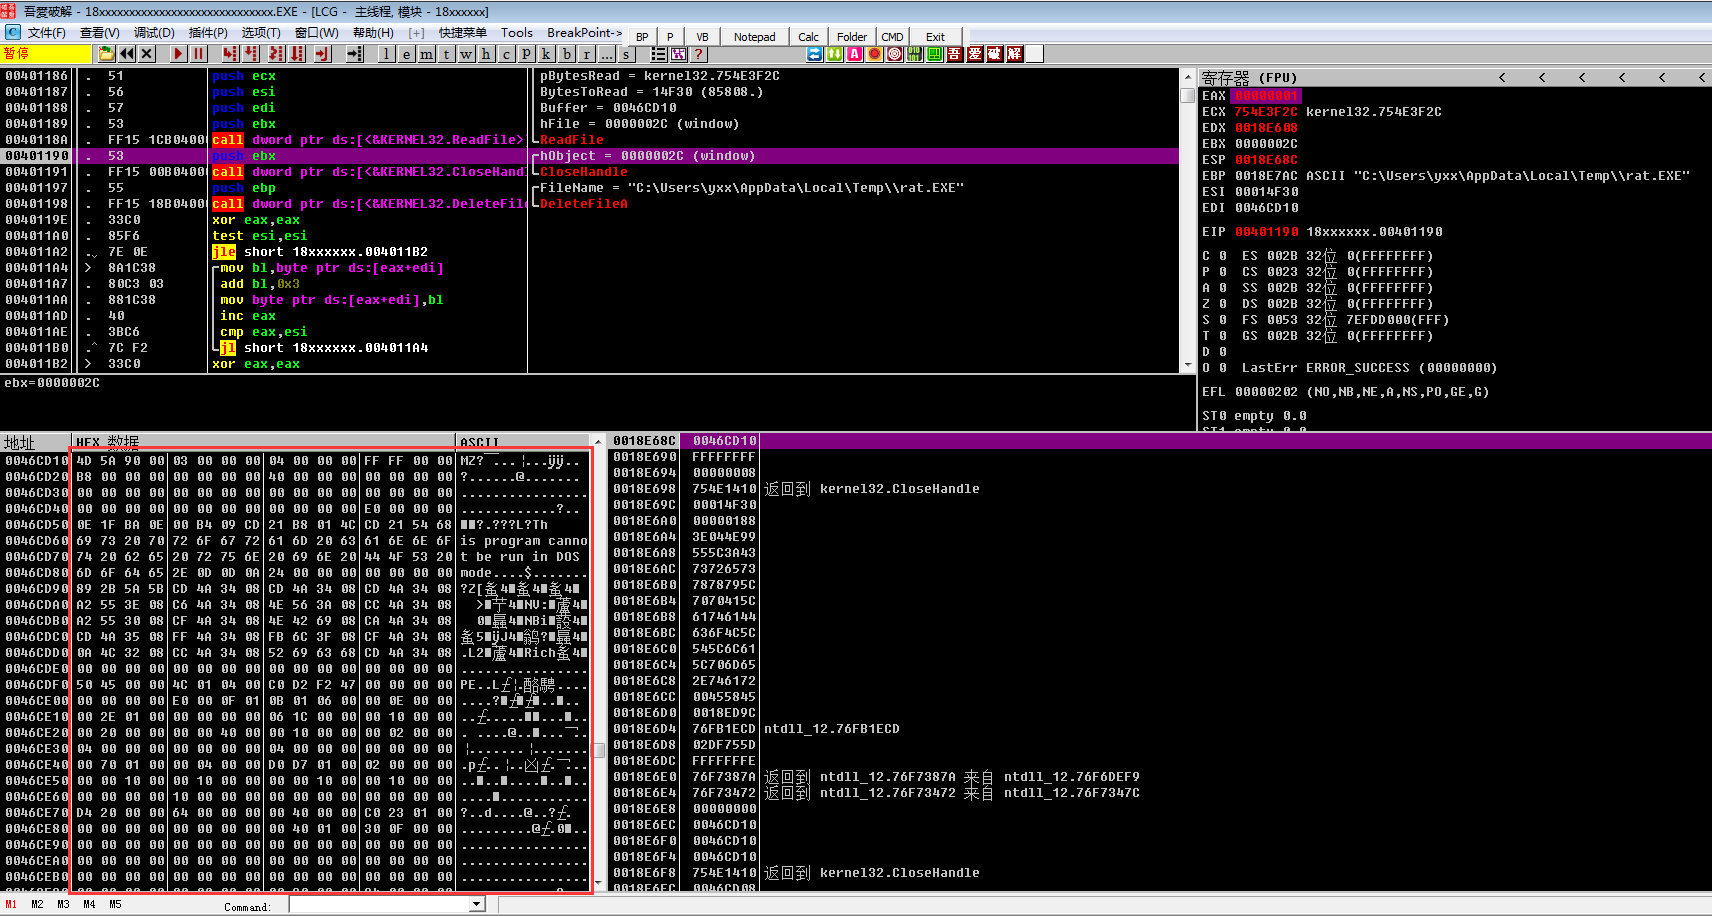Click the red question mark help icon
Screen dimensions: 1712x916
point(698,54)
